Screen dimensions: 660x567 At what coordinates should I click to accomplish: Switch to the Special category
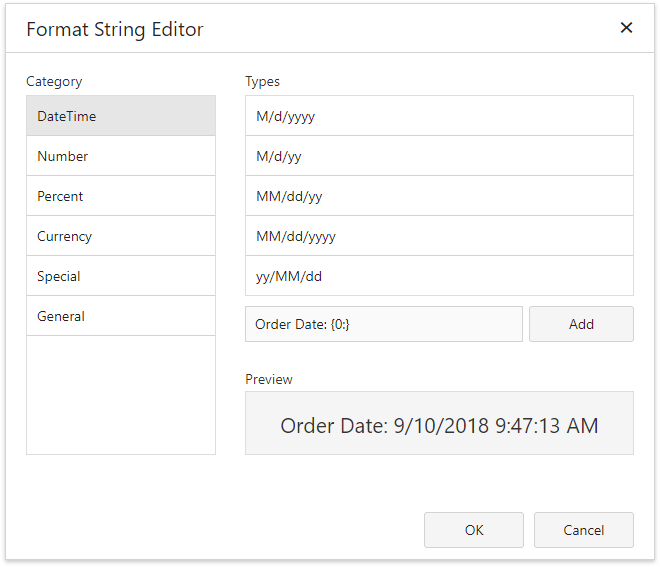coord(120,276)
